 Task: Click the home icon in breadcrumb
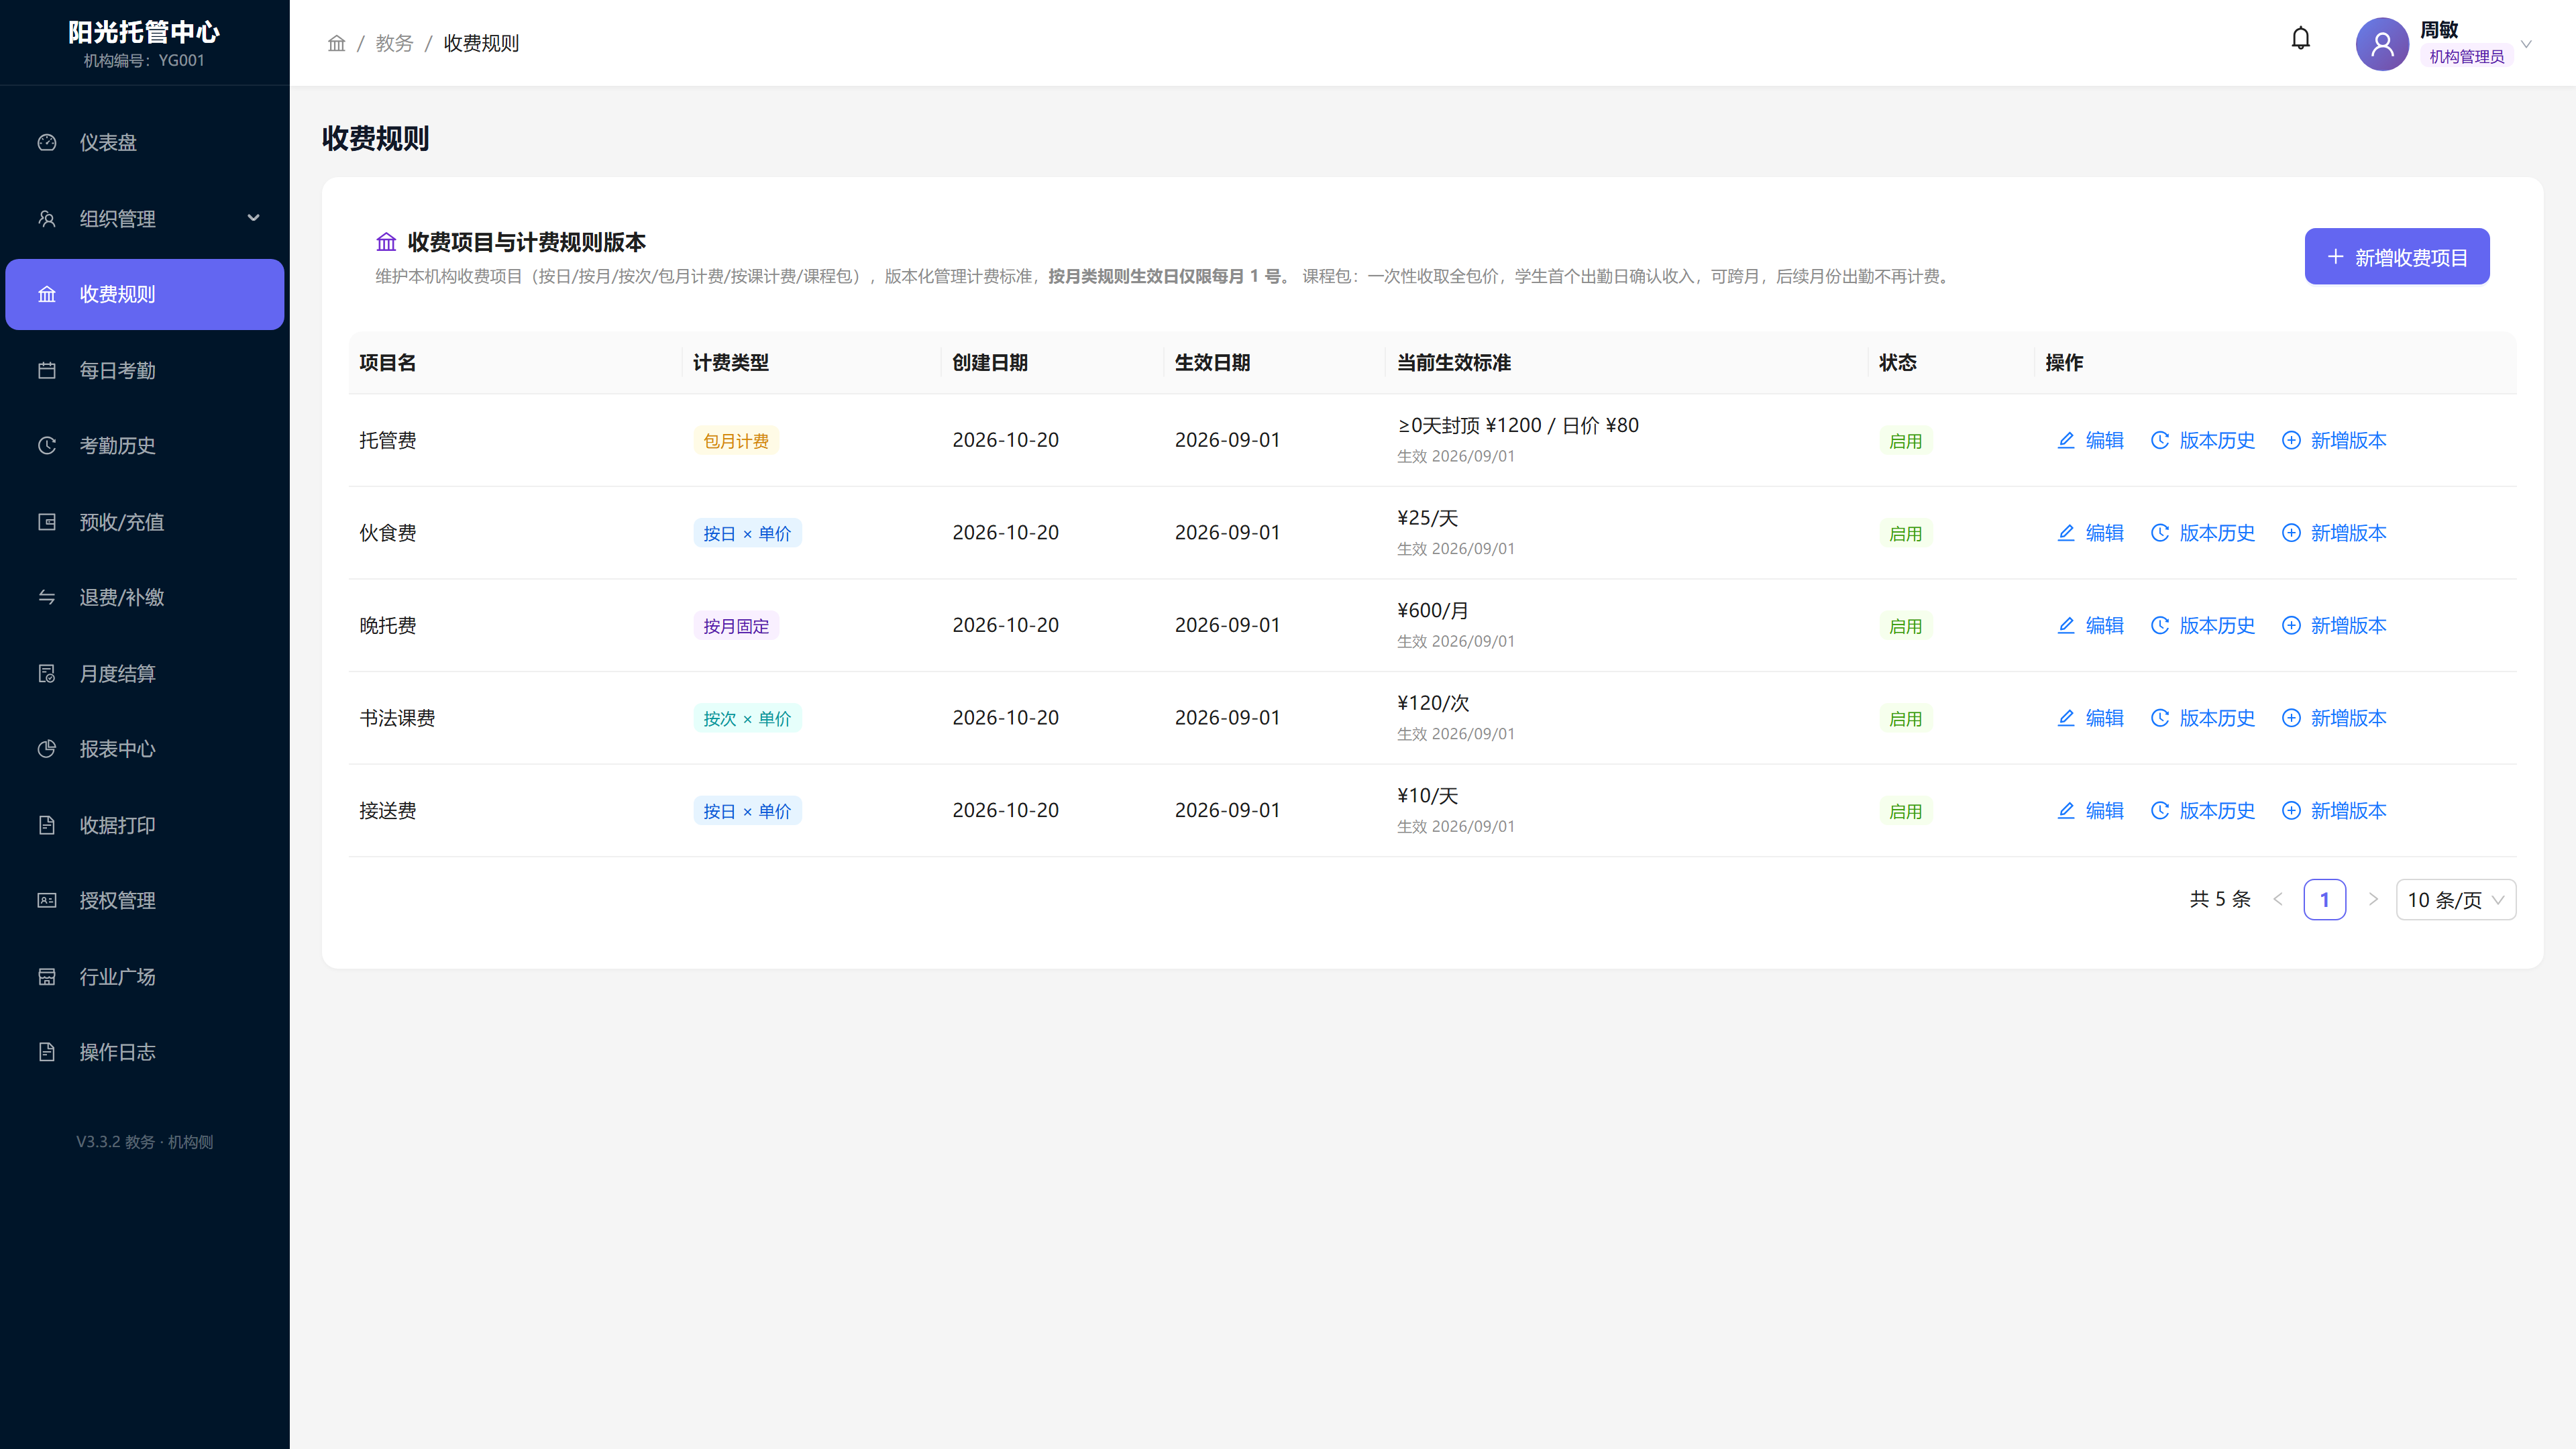pos(336,43)
